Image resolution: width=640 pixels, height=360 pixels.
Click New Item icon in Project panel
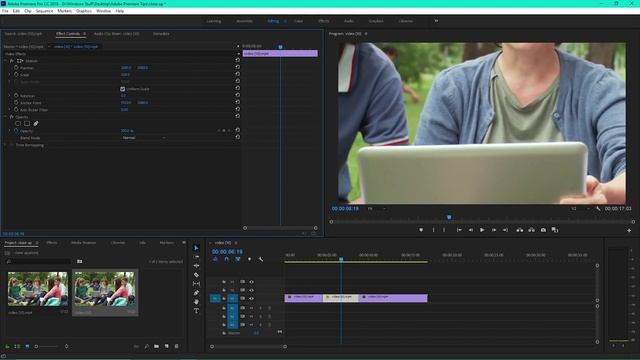pyautogui.click(x=167, y=346)
